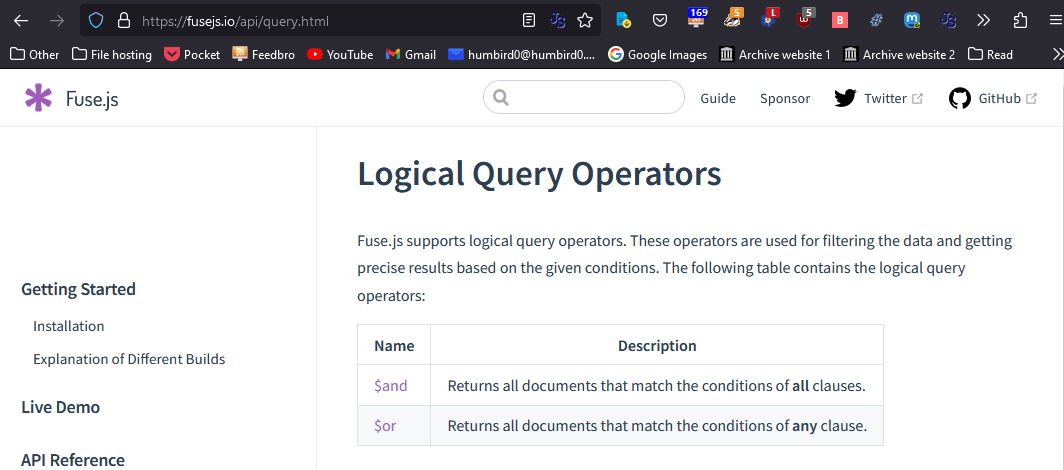The image size is (1064, 470).
Task: Toggle Firefox reader view icon
Action: point(529,20)
